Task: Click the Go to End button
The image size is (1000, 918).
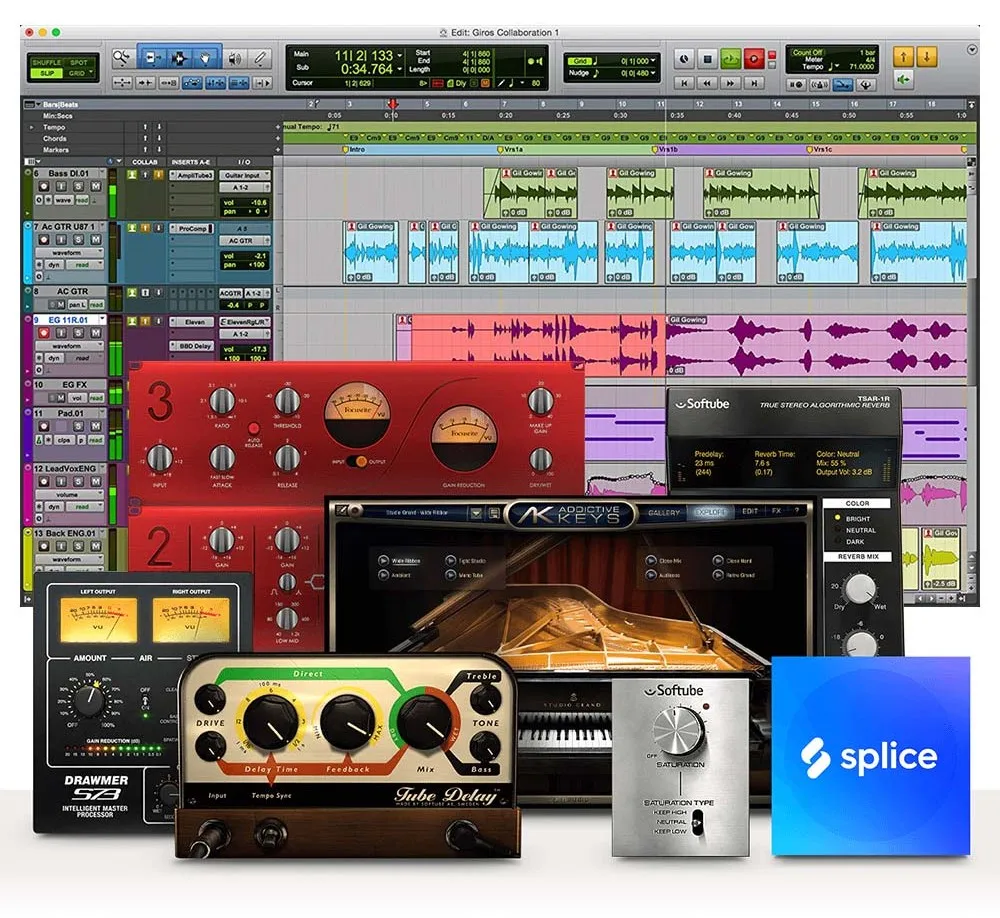Action: pos(753,83)
